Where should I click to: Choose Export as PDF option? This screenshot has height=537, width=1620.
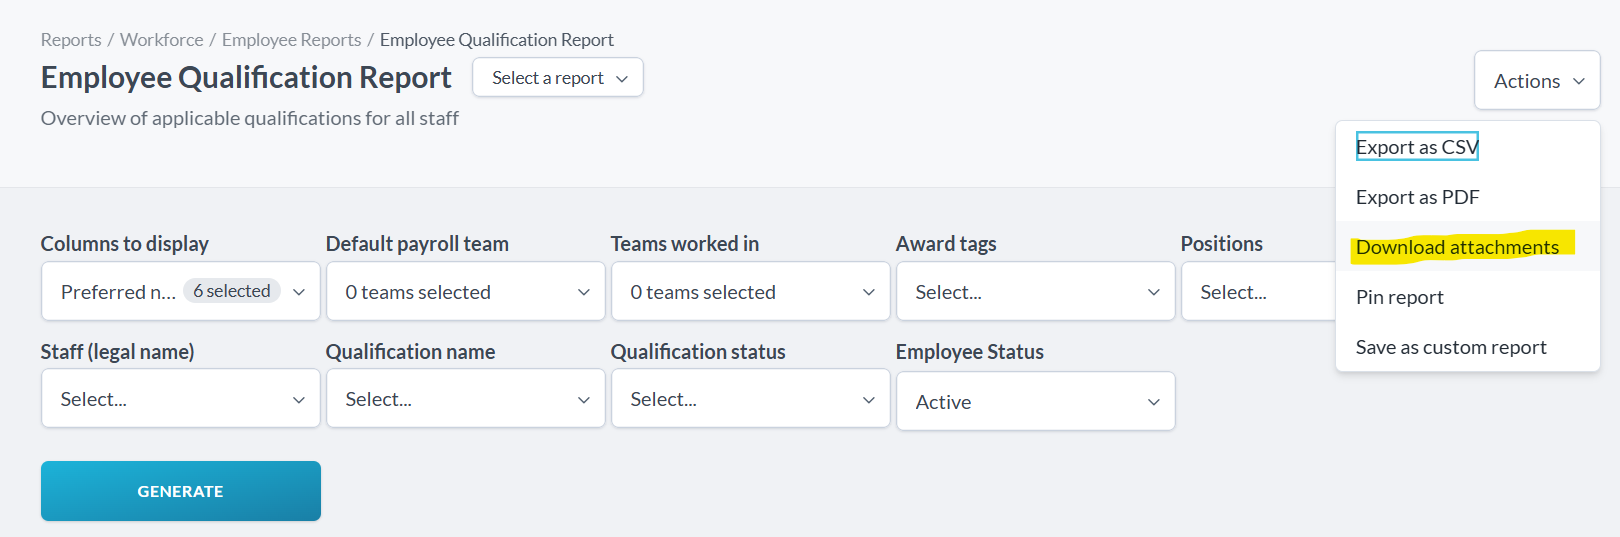click(x=1417, y=197)
